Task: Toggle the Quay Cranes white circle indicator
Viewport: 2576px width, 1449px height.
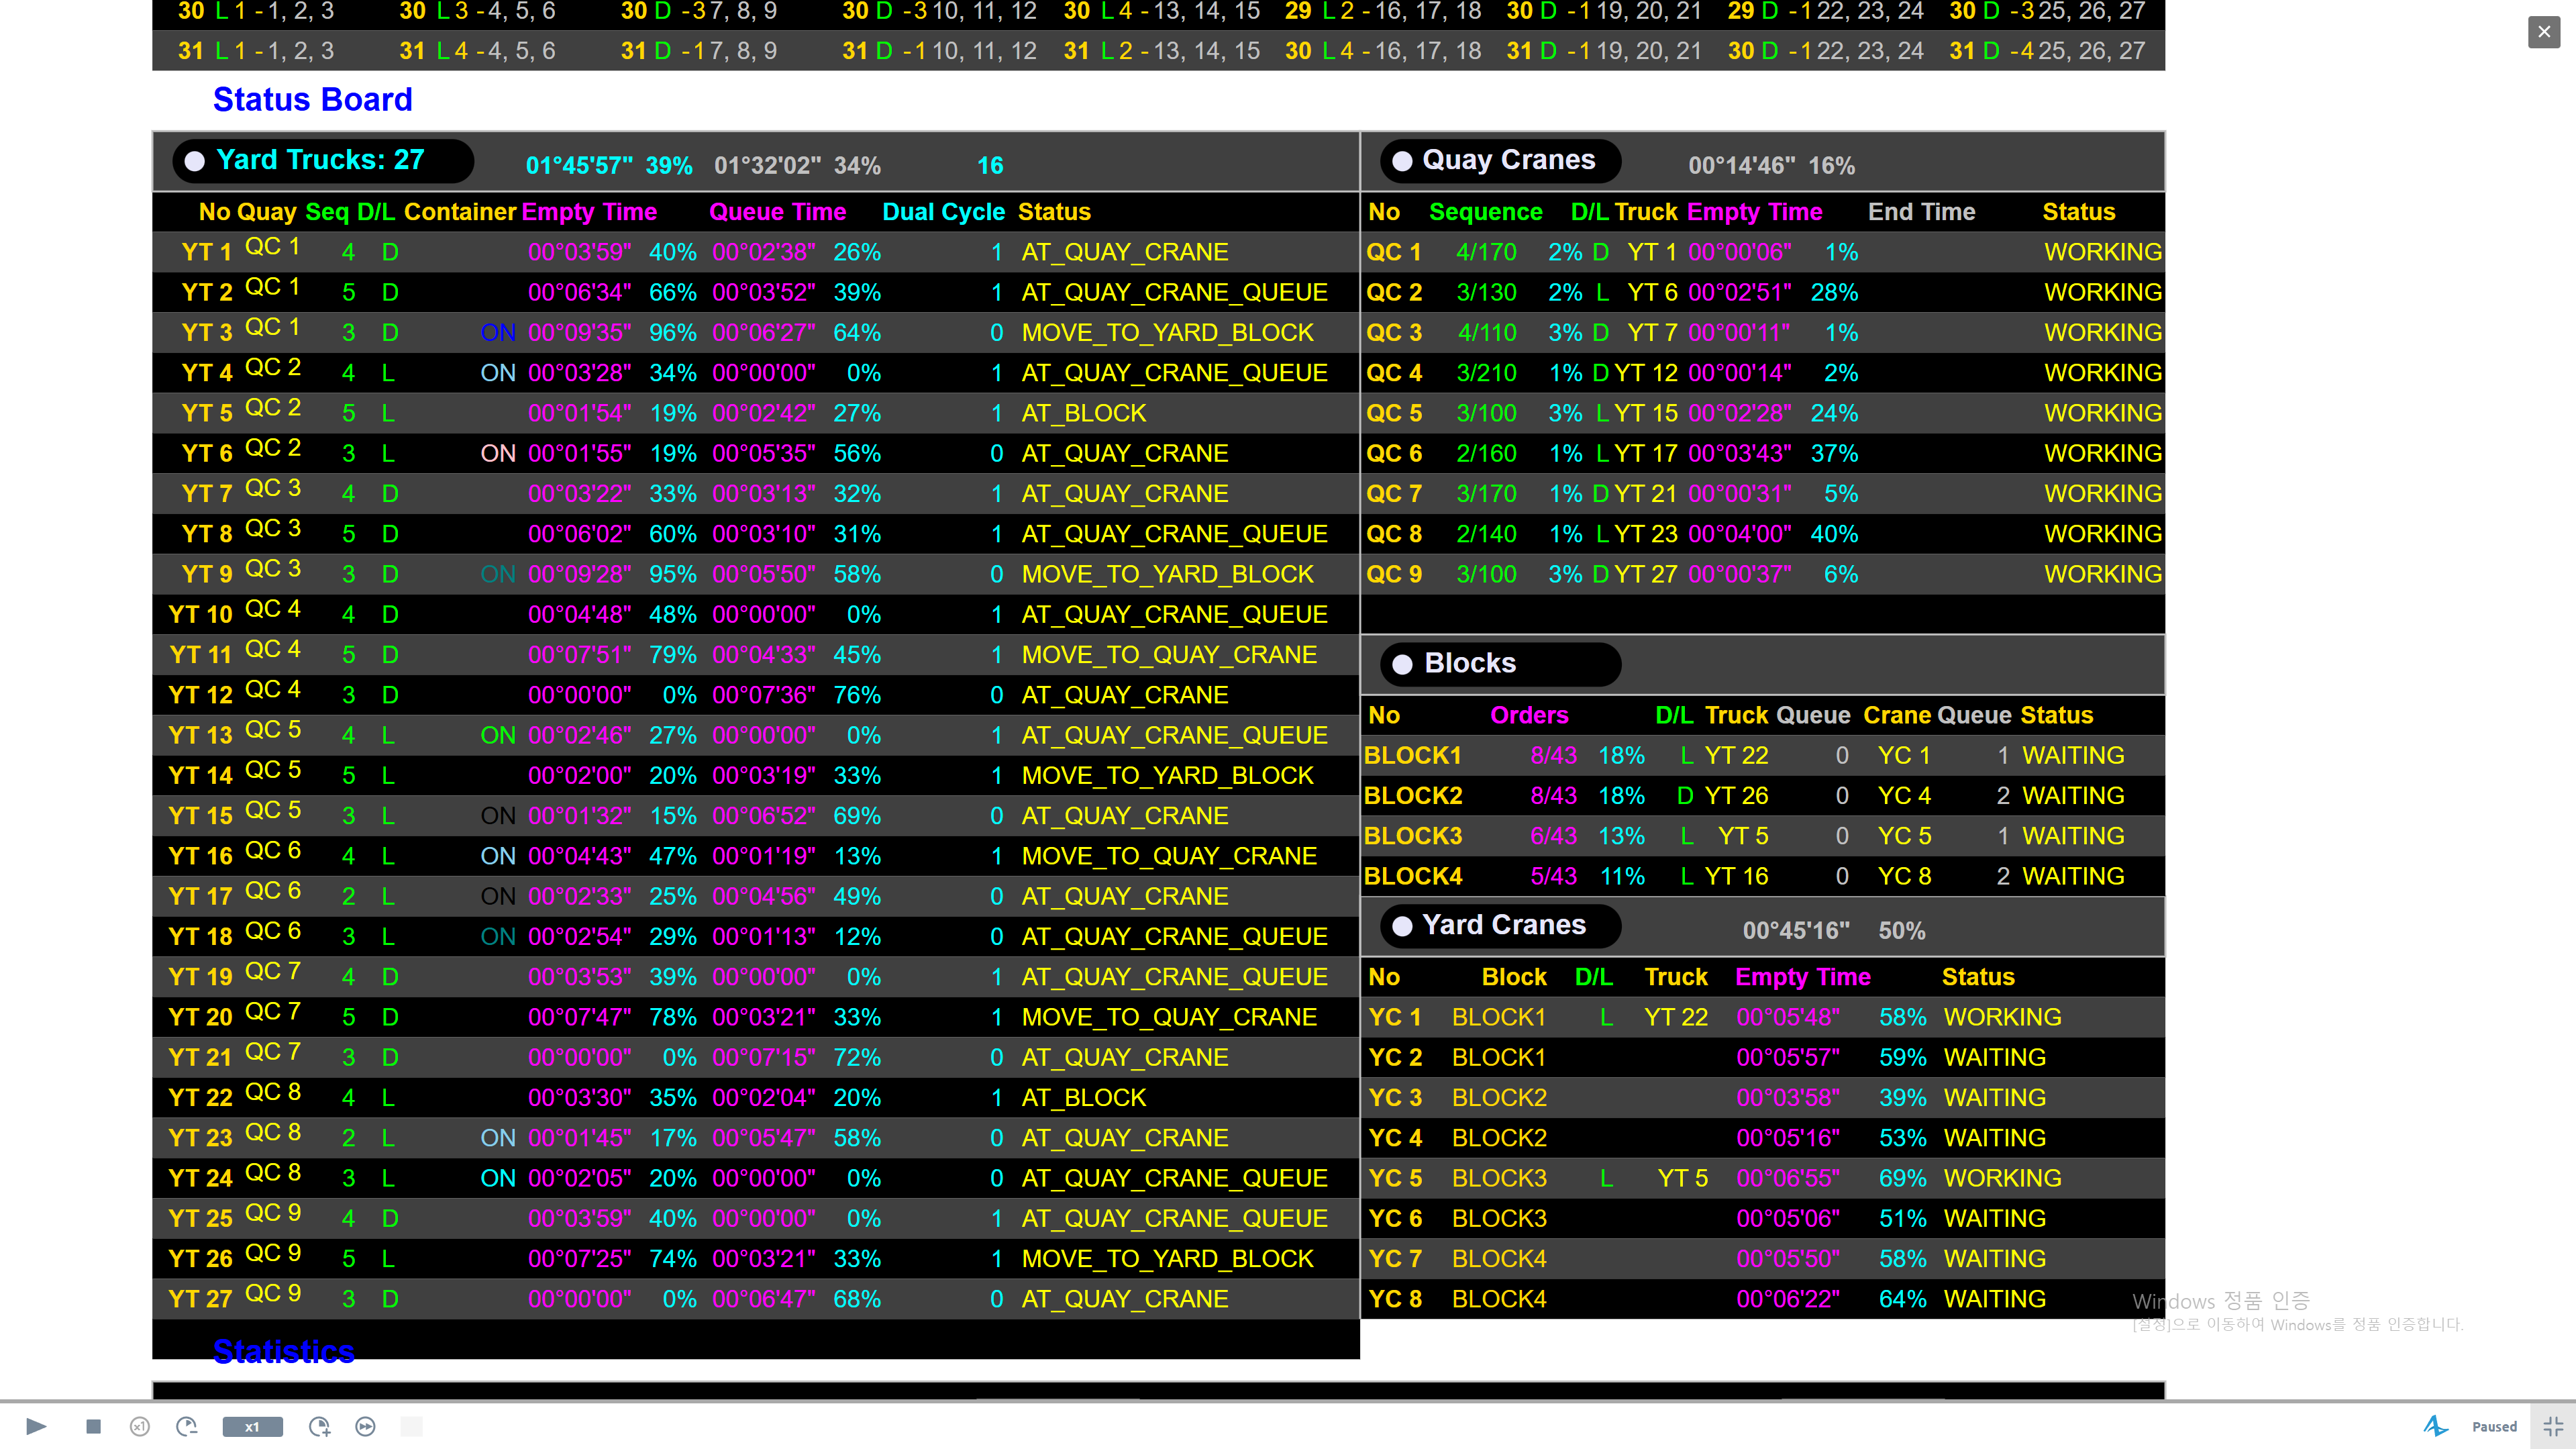Action: click(1403, 161)
